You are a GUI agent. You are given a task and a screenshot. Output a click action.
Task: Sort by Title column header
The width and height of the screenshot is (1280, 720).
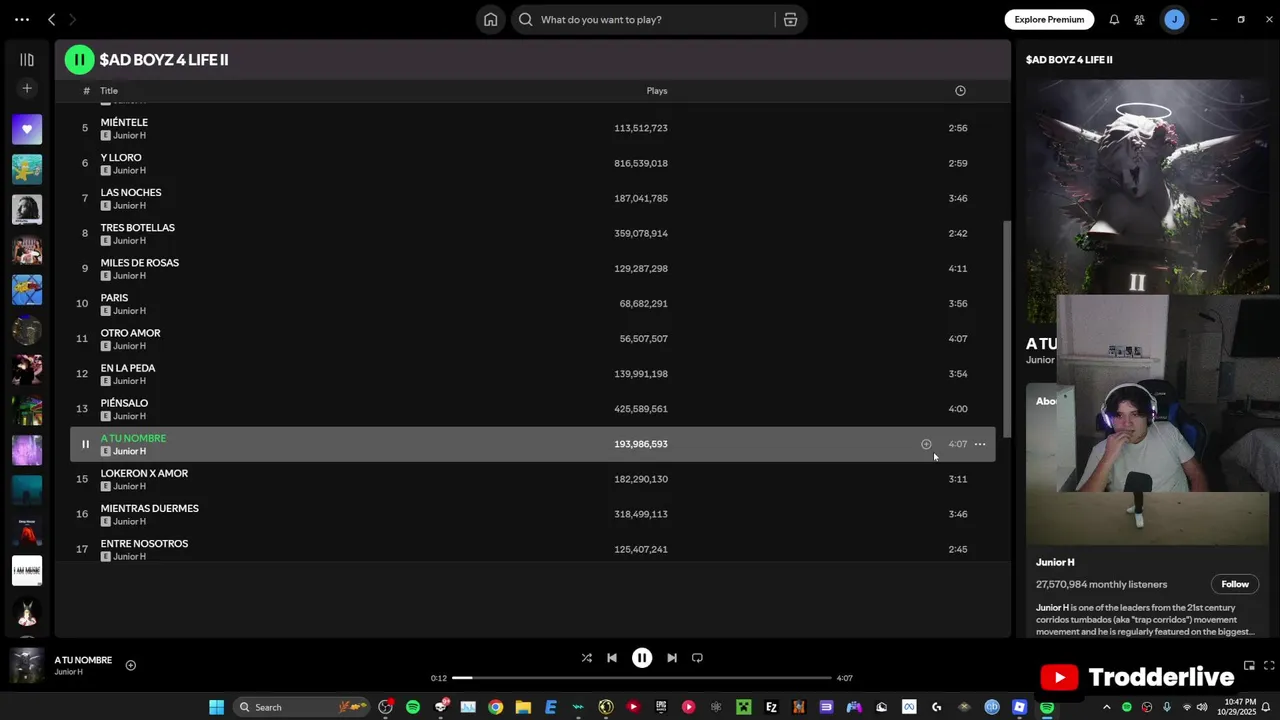tap(109, 91)
